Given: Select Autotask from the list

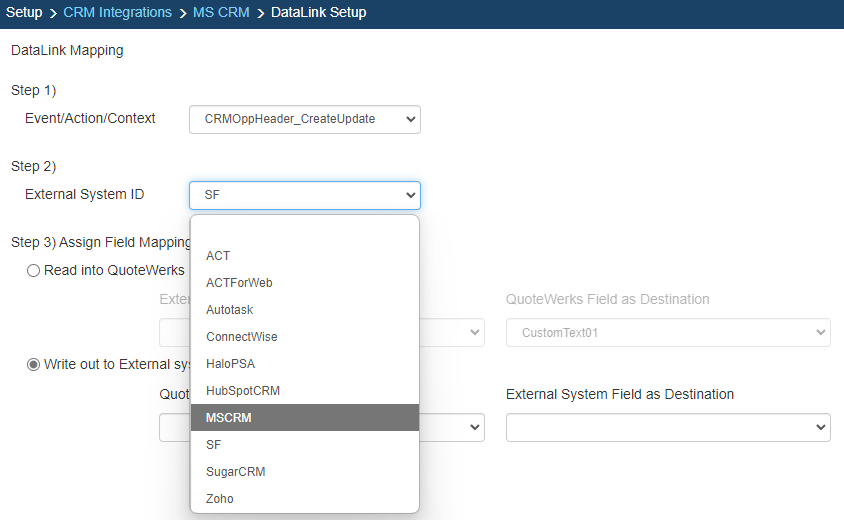Looking at the screenshot, I should click(x=304, y=310).
